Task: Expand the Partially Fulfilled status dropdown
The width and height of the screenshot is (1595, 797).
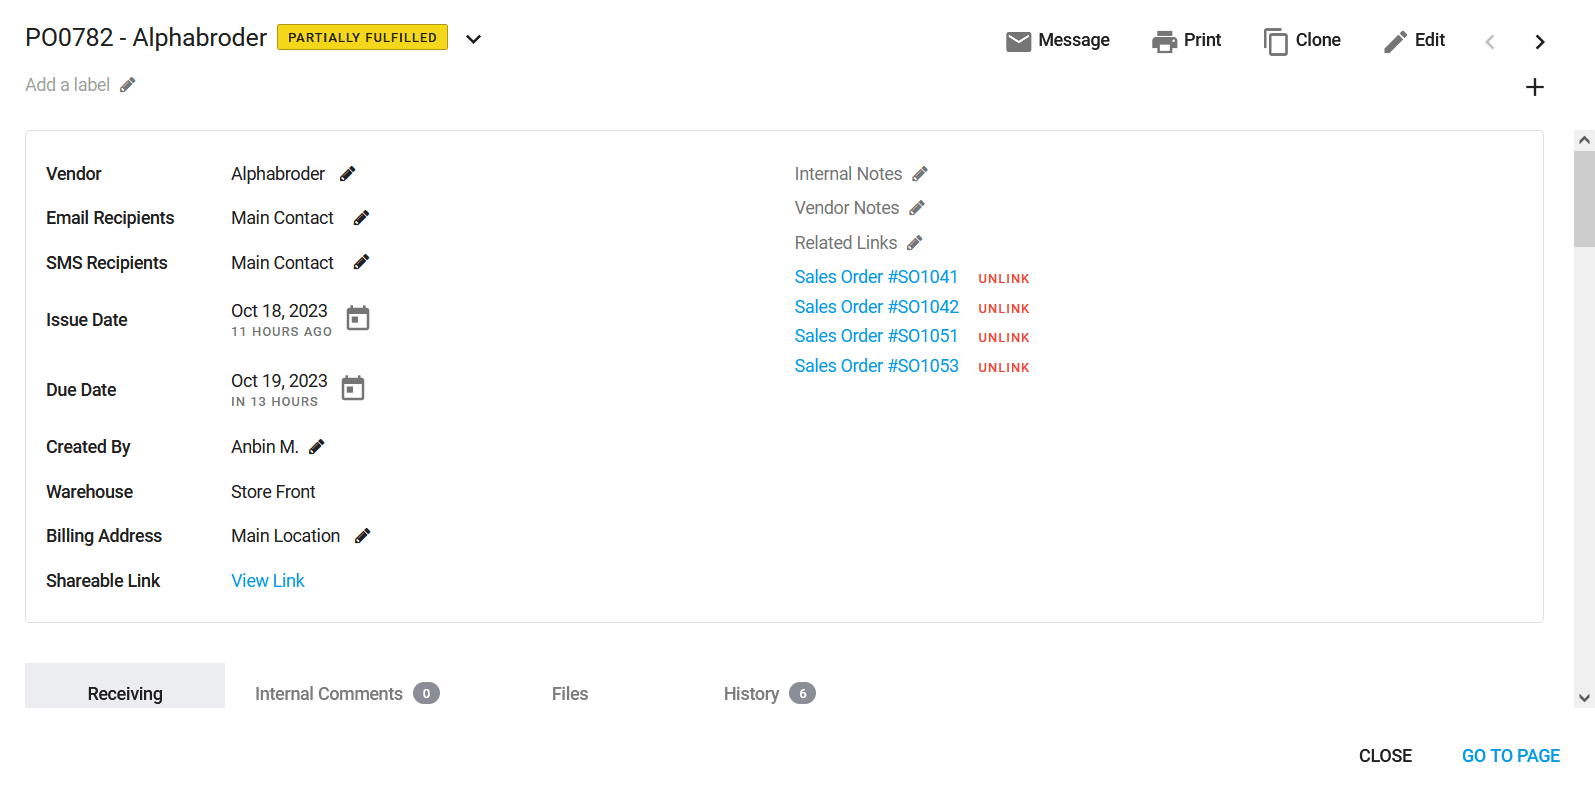Action: 474,39
